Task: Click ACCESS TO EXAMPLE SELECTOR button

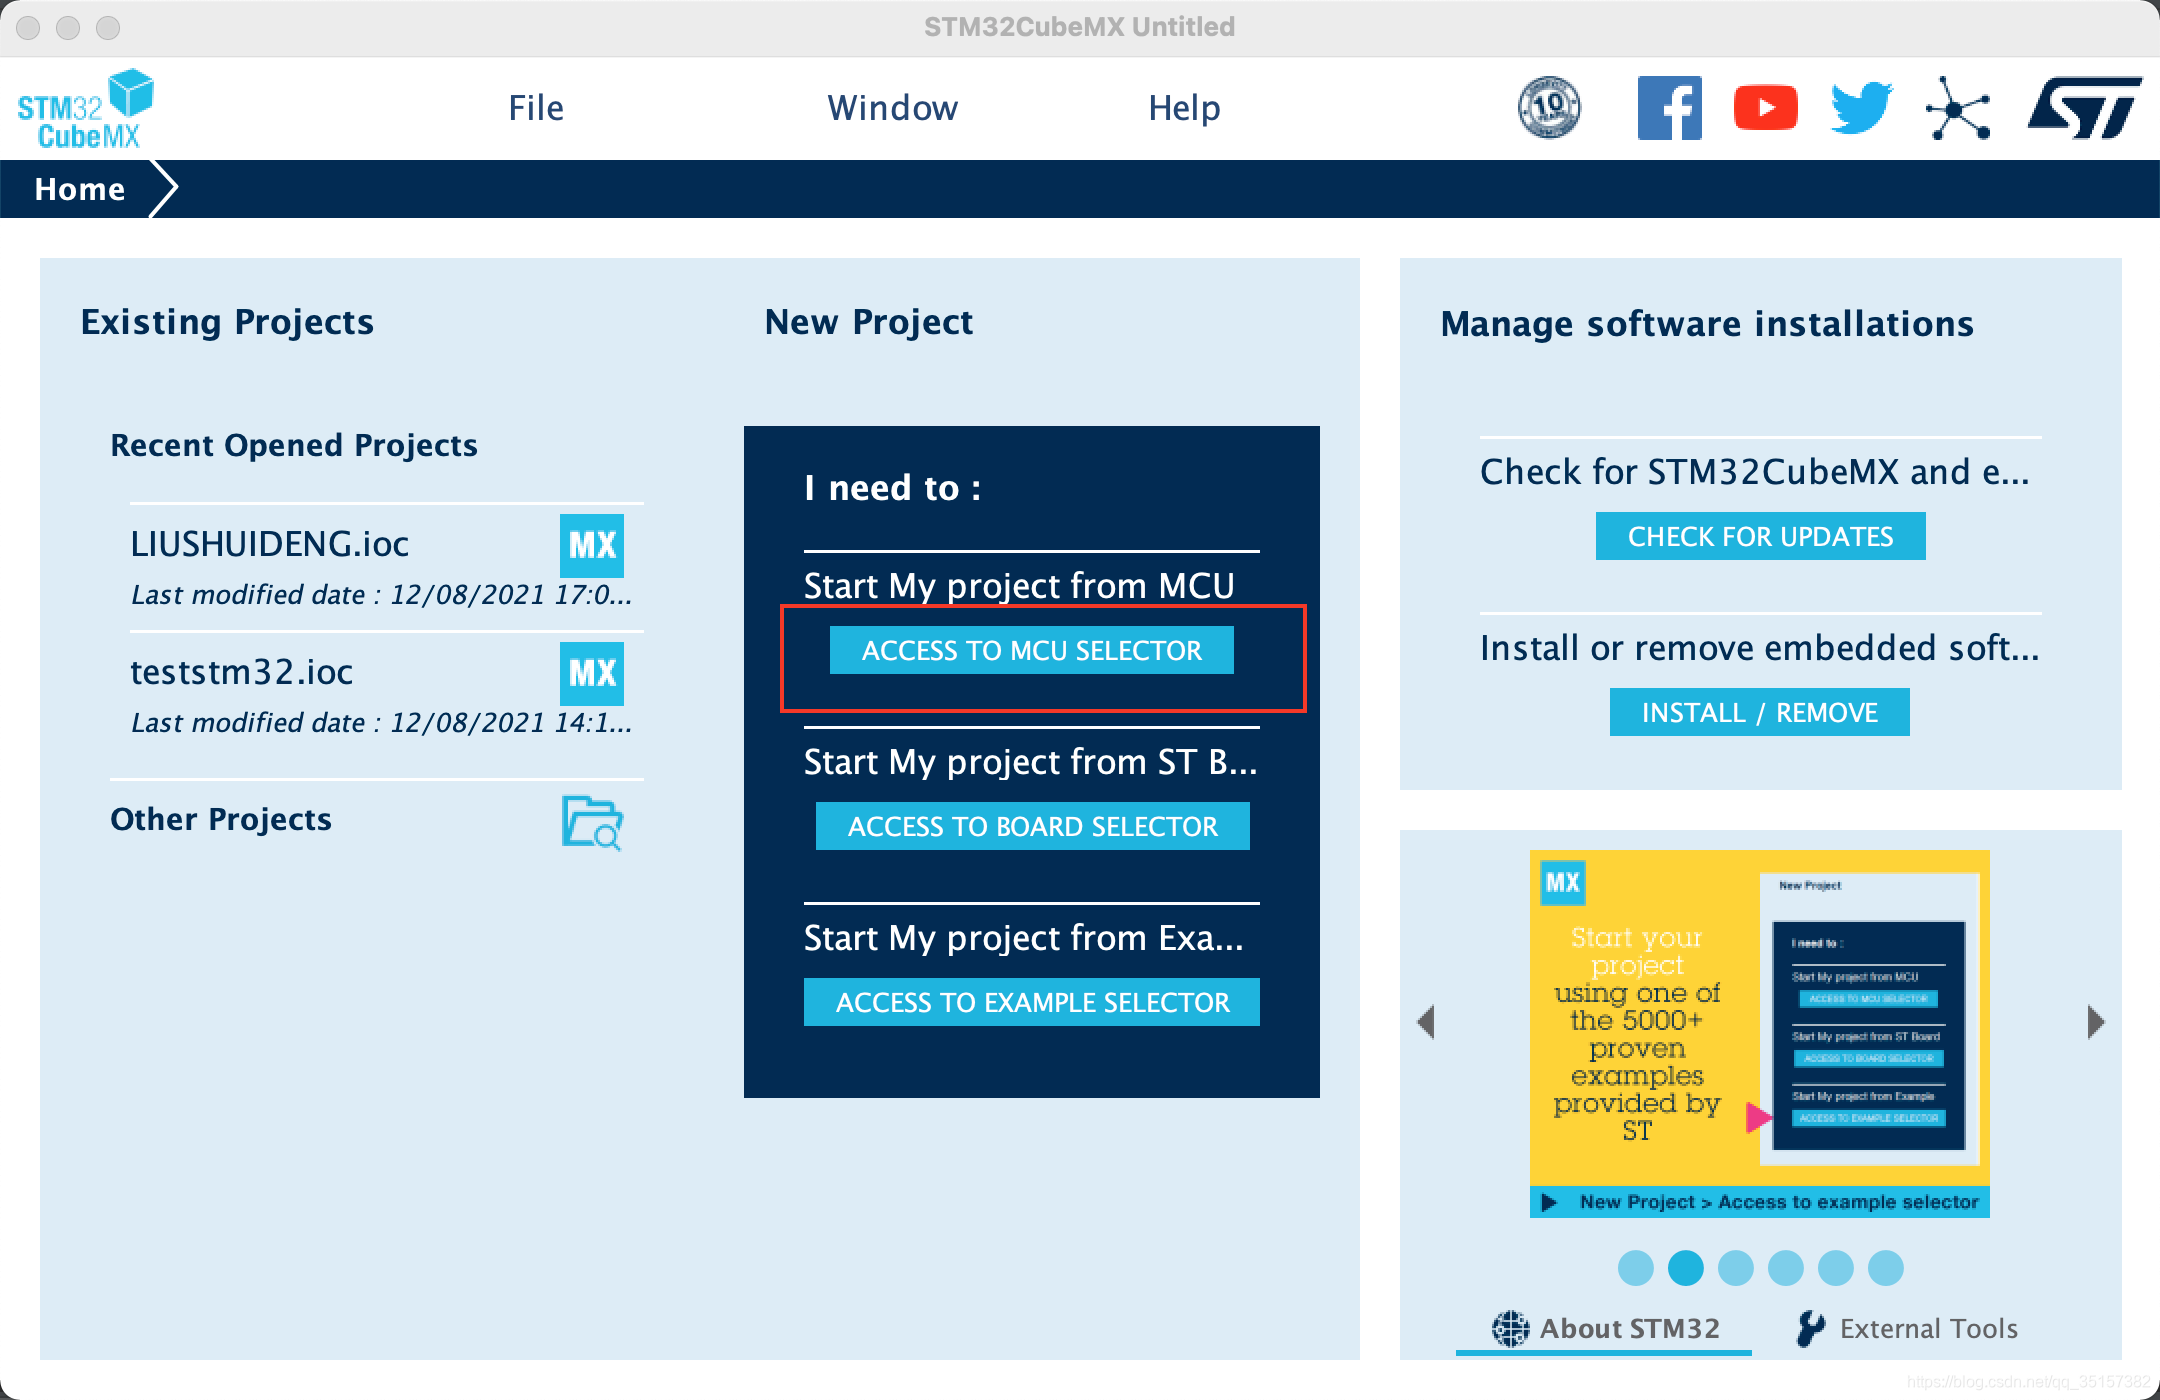Action: coord(1032,1002)
